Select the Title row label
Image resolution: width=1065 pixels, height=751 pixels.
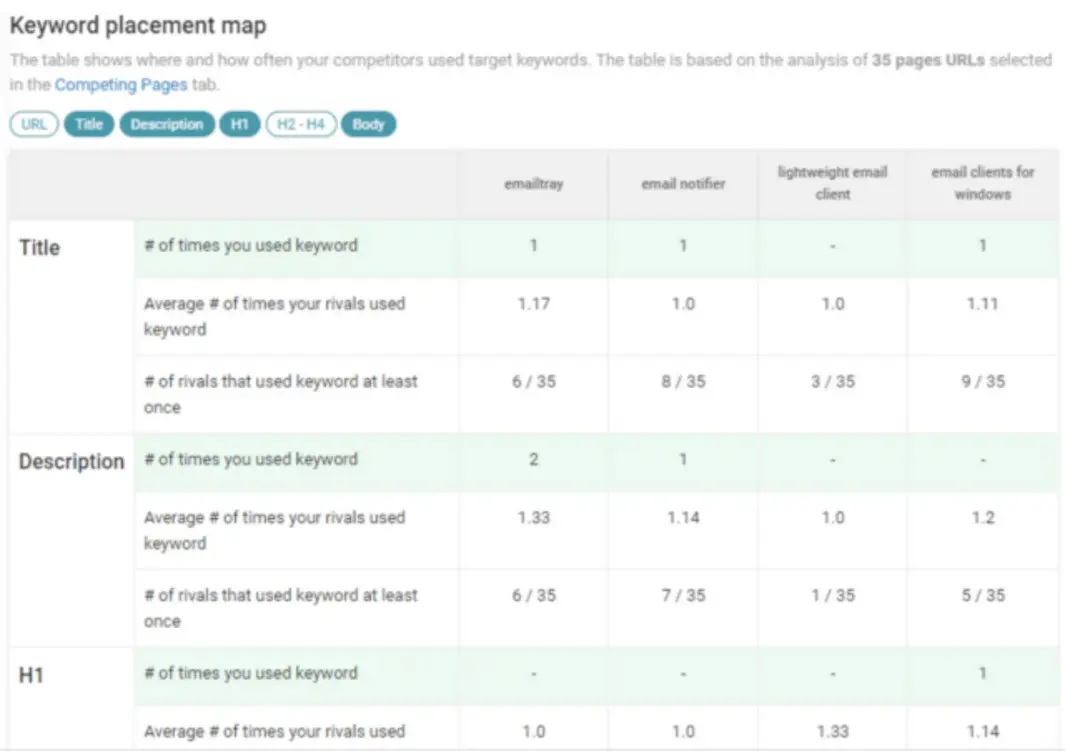click(x=40, y=247)
